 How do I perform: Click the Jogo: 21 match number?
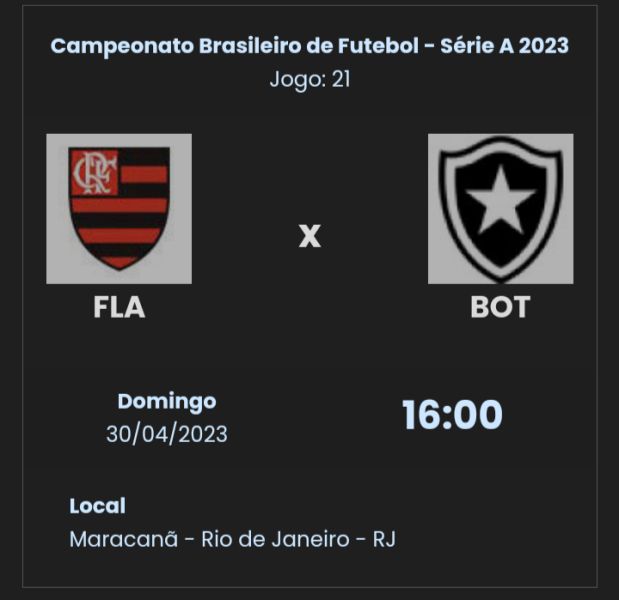tap(309, 79)
